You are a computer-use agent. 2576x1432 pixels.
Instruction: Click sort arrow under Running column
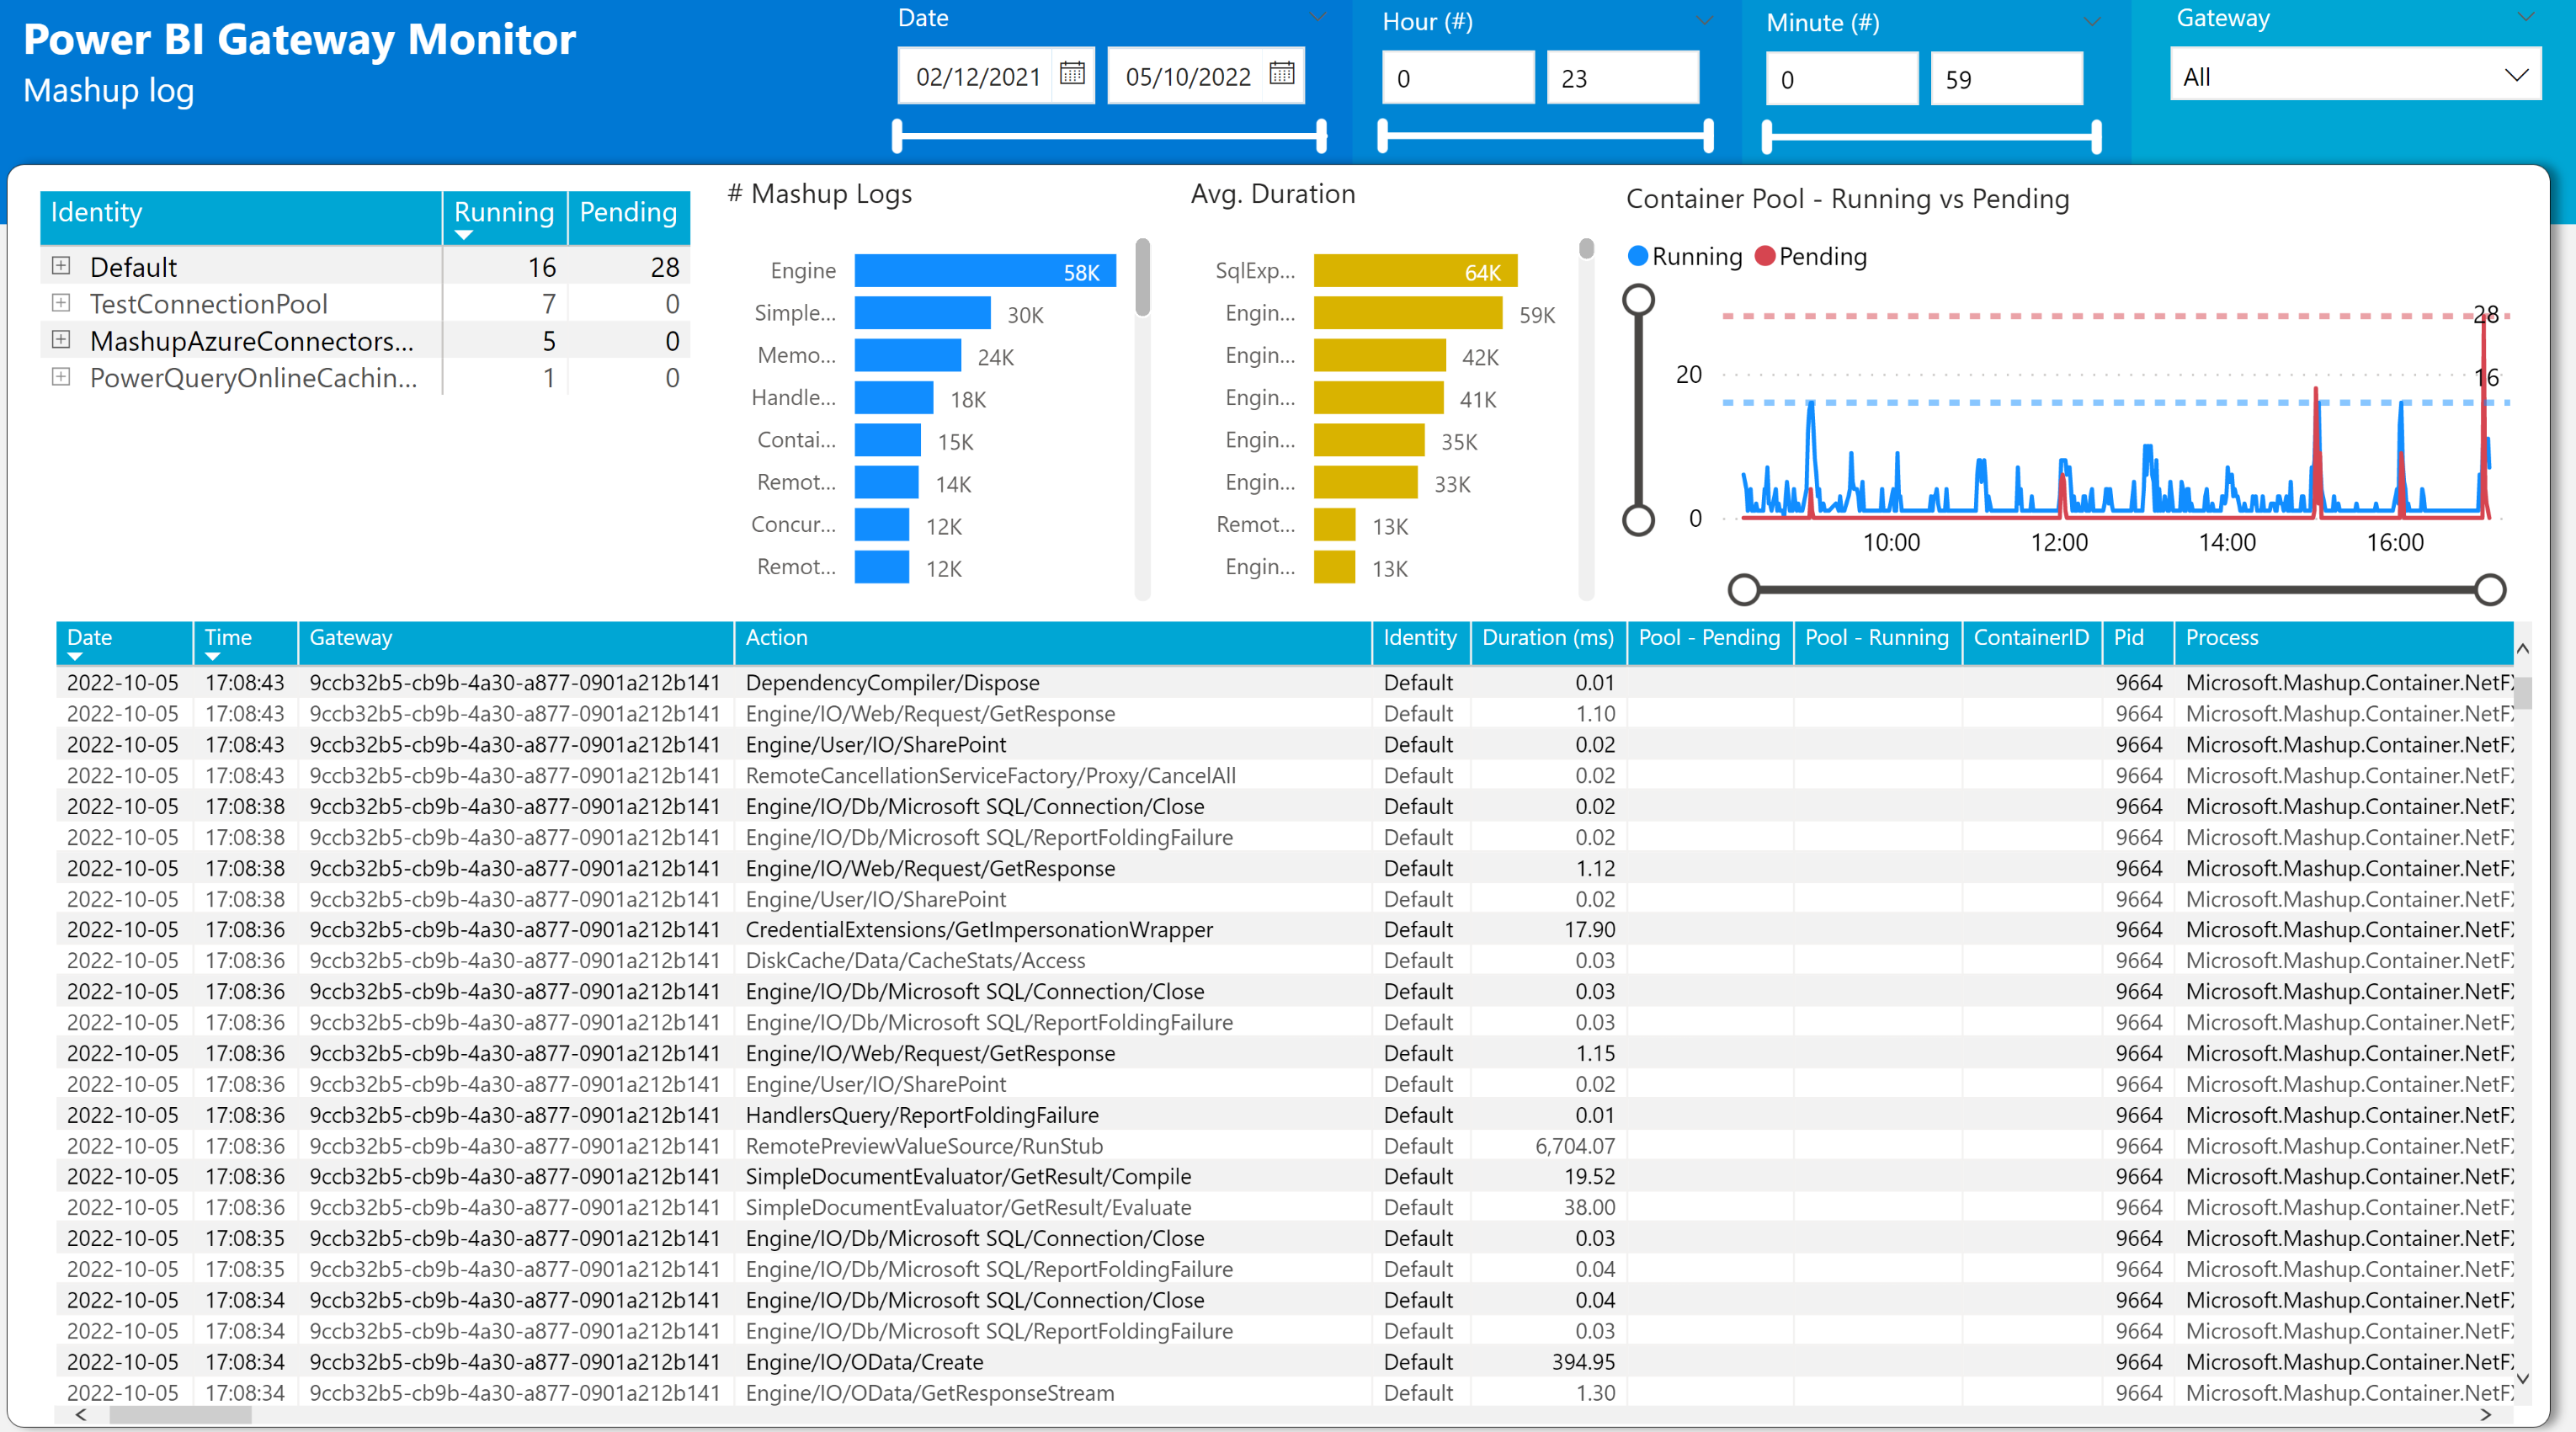click(x=463, y=236)
